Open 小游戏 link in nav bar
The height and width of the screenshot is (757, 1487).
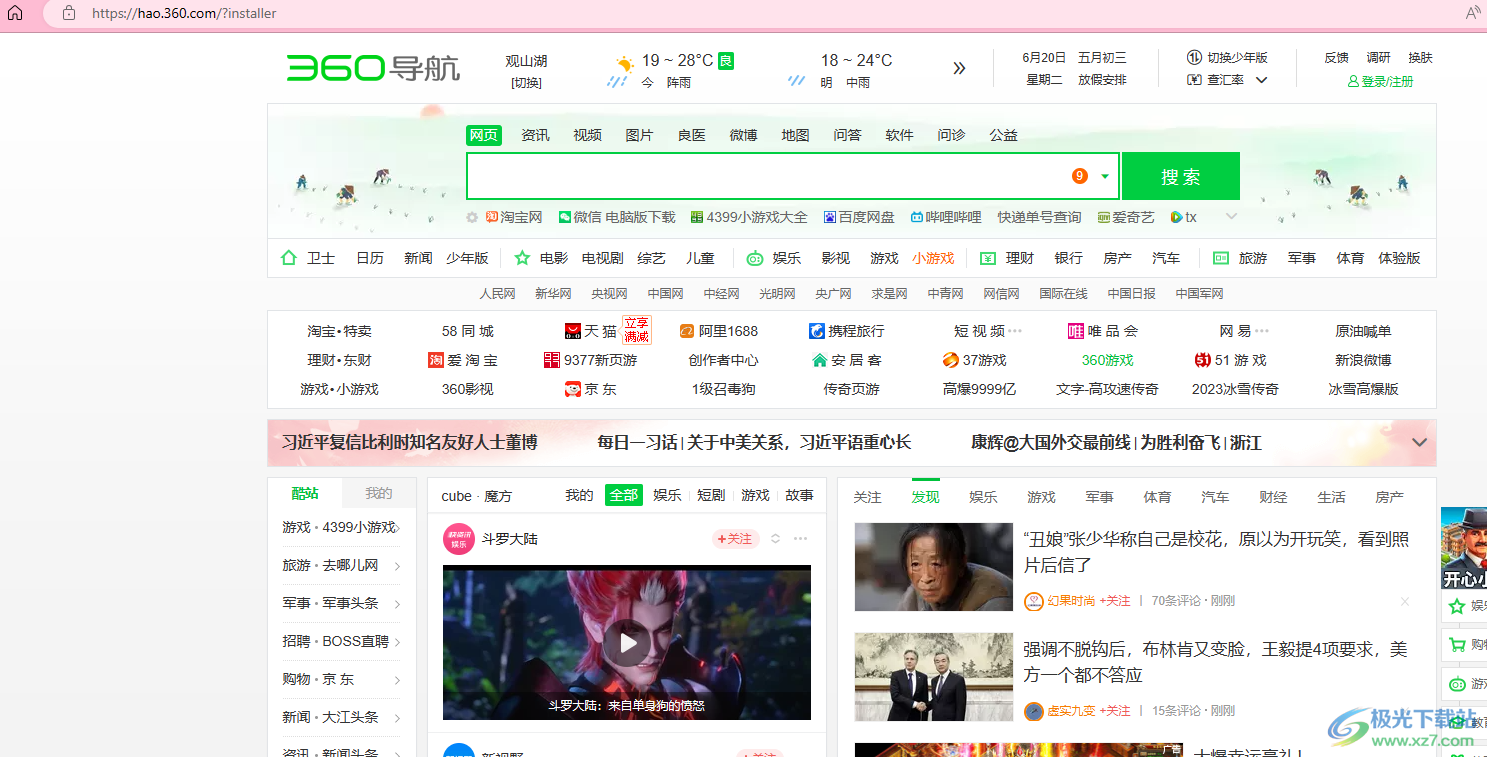(x=933, y=258)
